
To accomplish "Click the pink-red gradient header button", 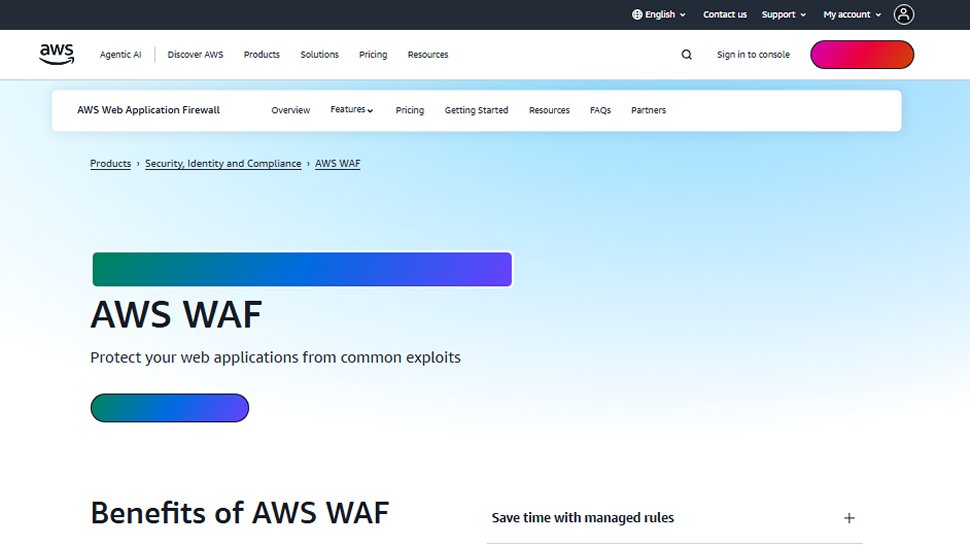I will point(862,54).
